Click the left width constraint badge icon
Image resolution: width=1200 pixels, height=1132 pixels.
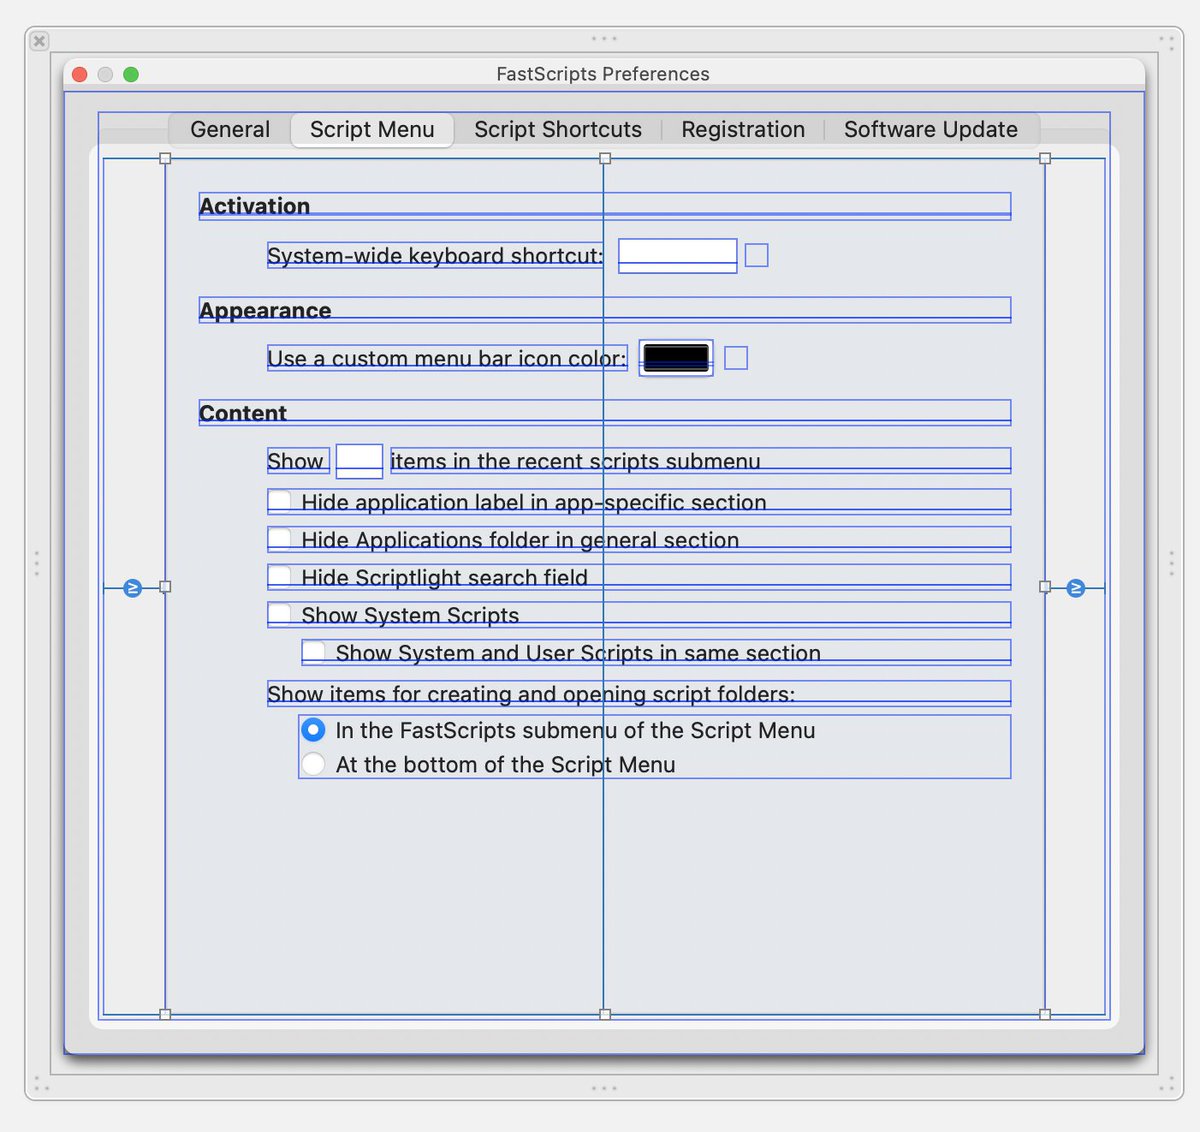(x=132, y=588)
